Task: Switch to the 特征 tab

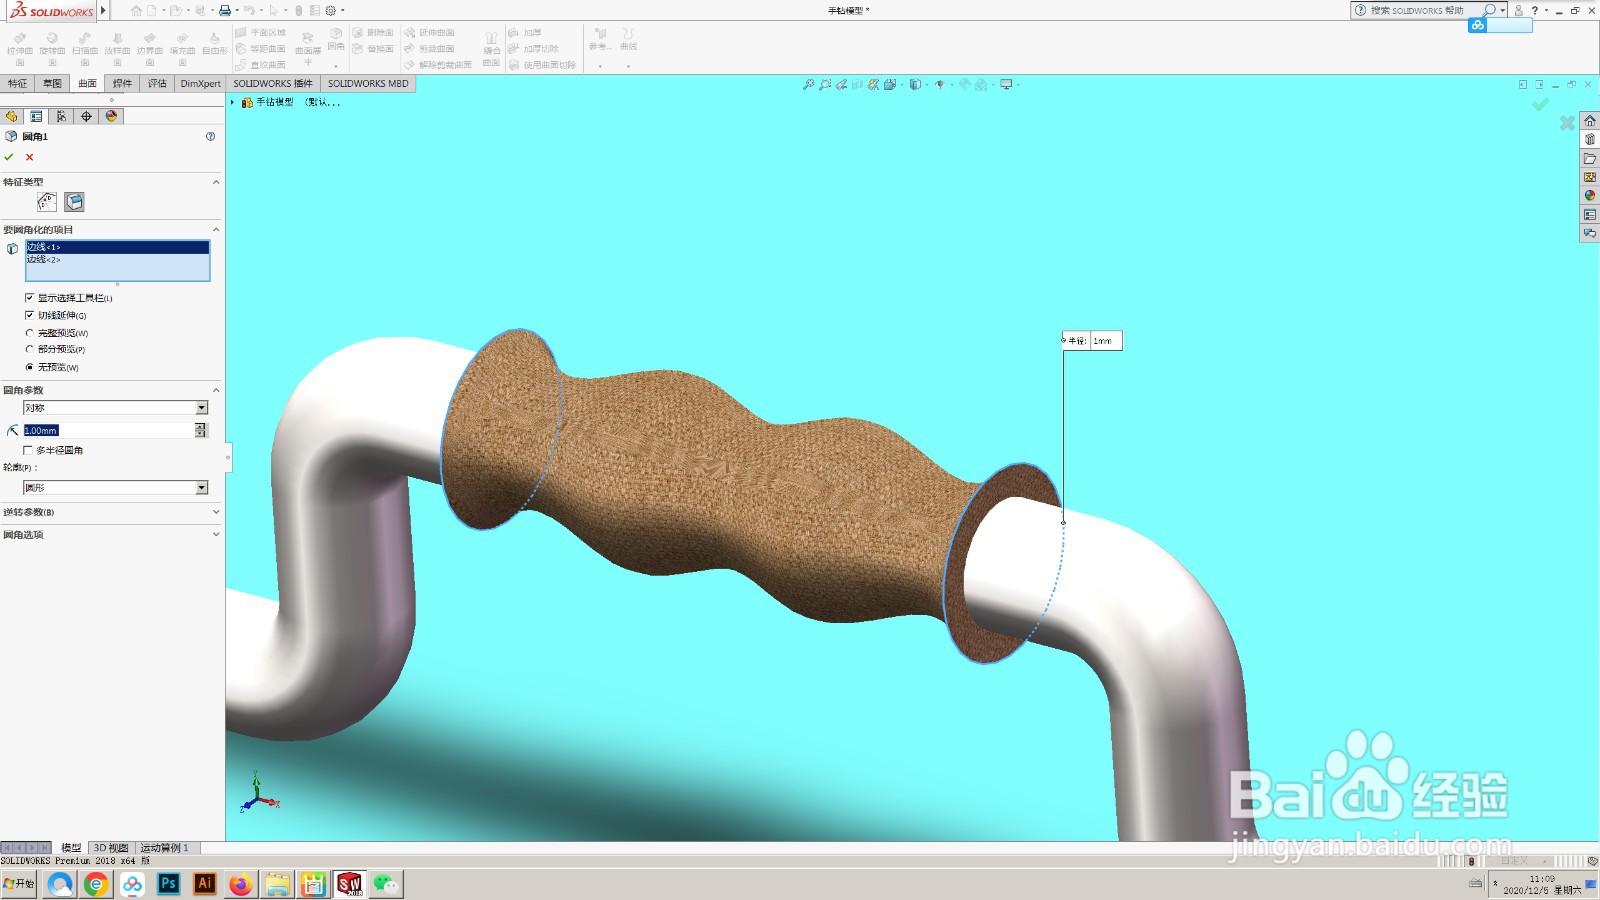Action: click(x=17, y=84)
